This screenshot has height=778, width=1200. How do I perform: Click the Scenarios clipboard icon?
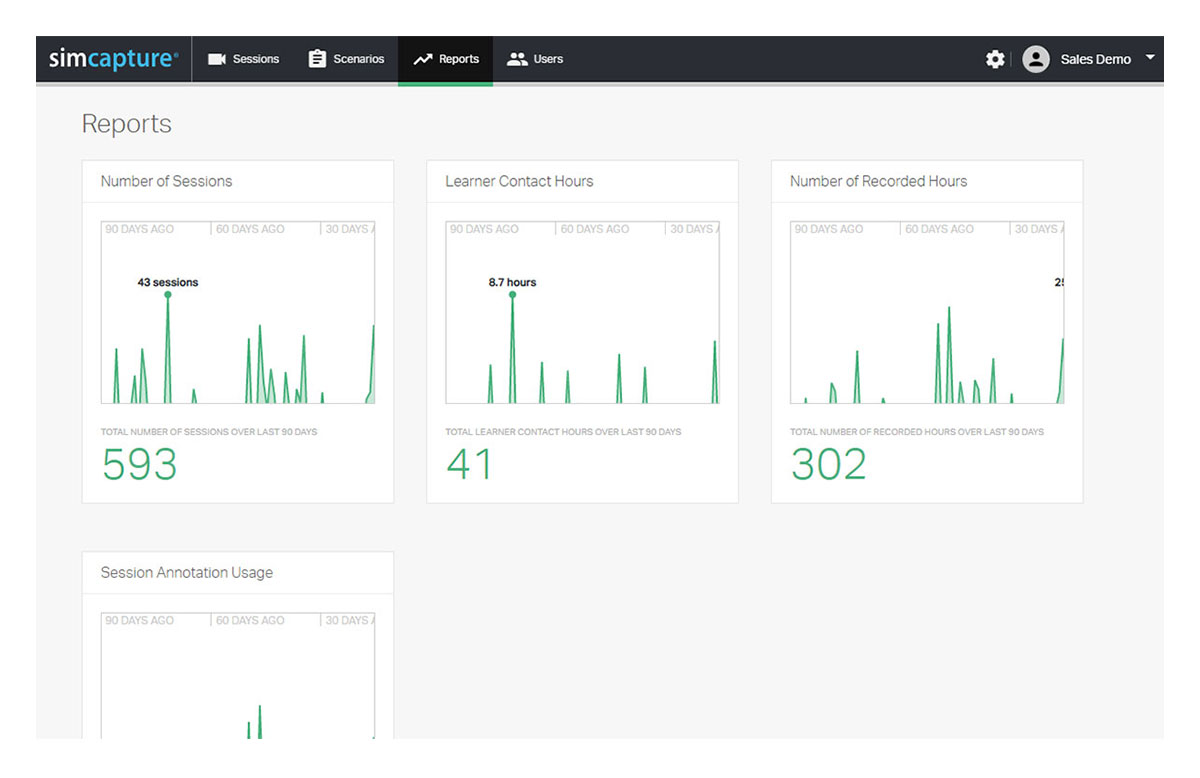point(317,59)
